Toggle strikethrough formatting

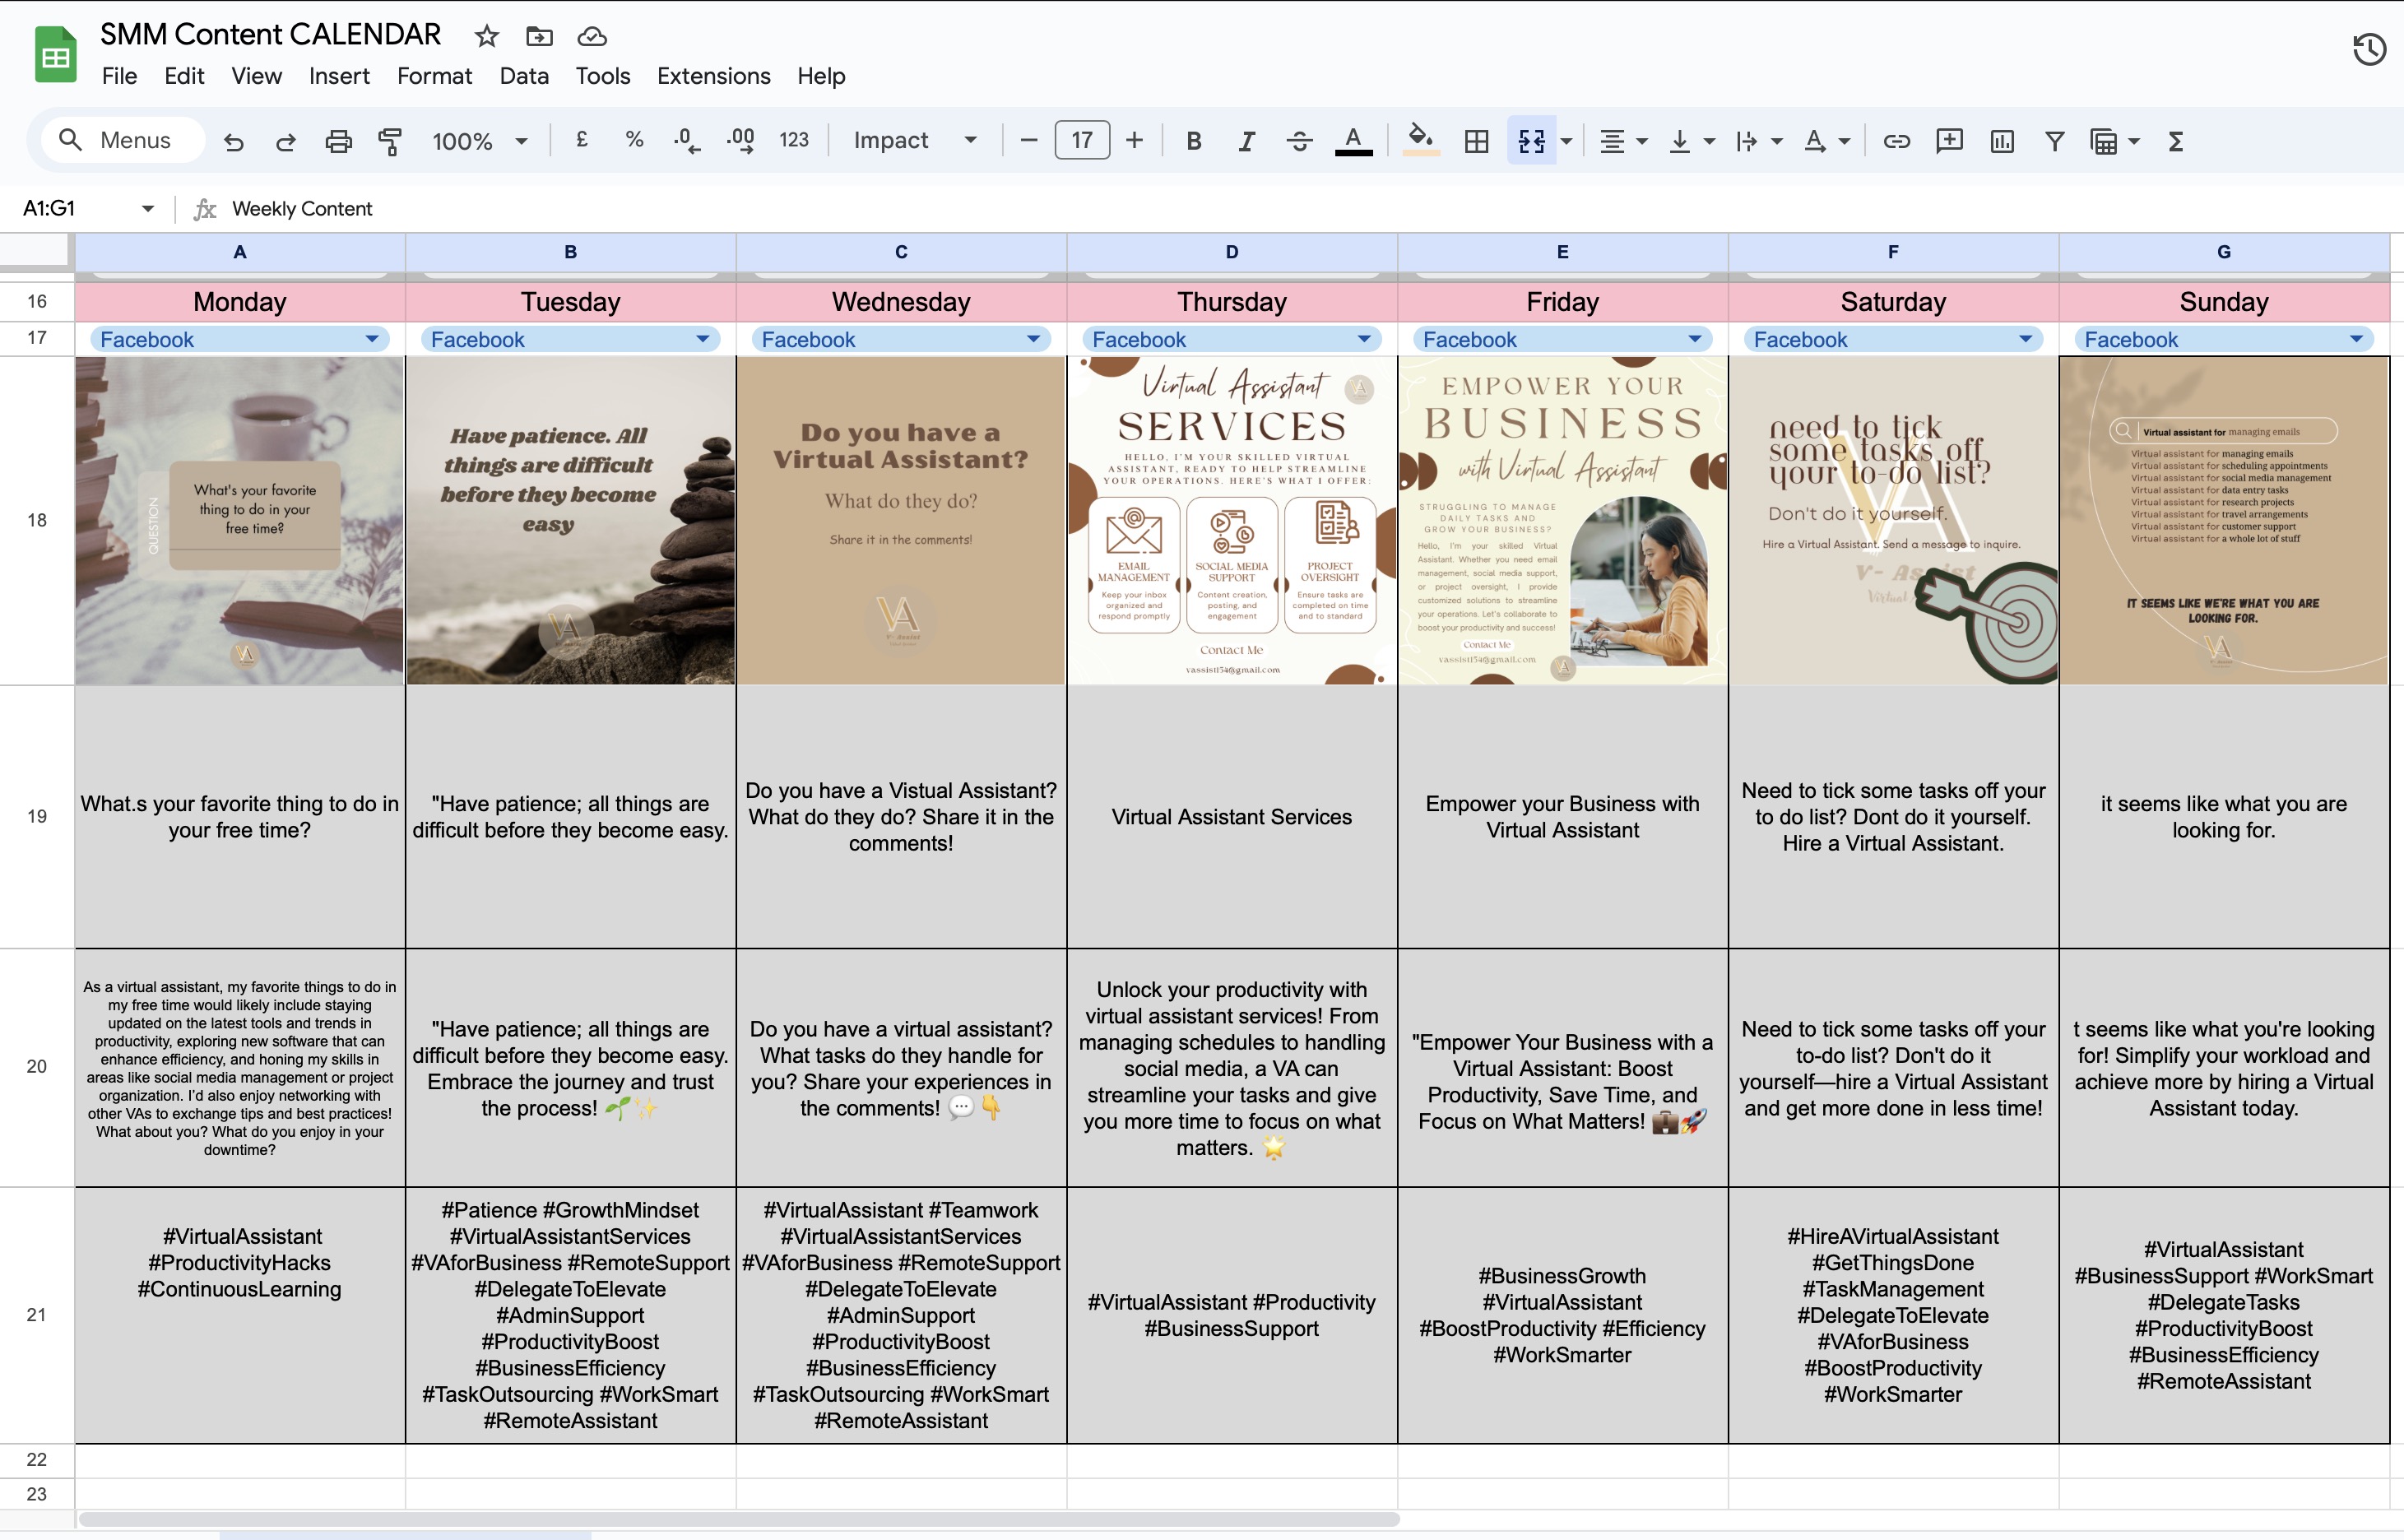[1299, 141]
